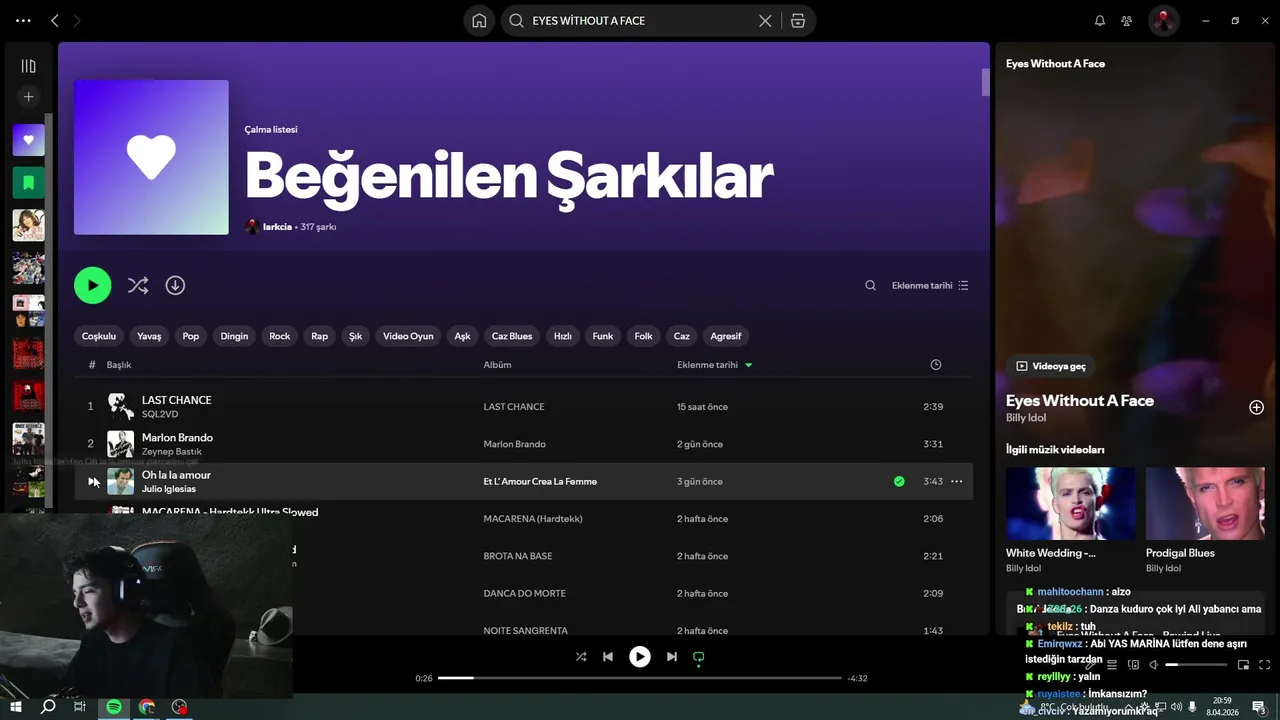Navigate back with the left arrow
The width and height of the screenshot is (1280, 720).
[55, 20]
